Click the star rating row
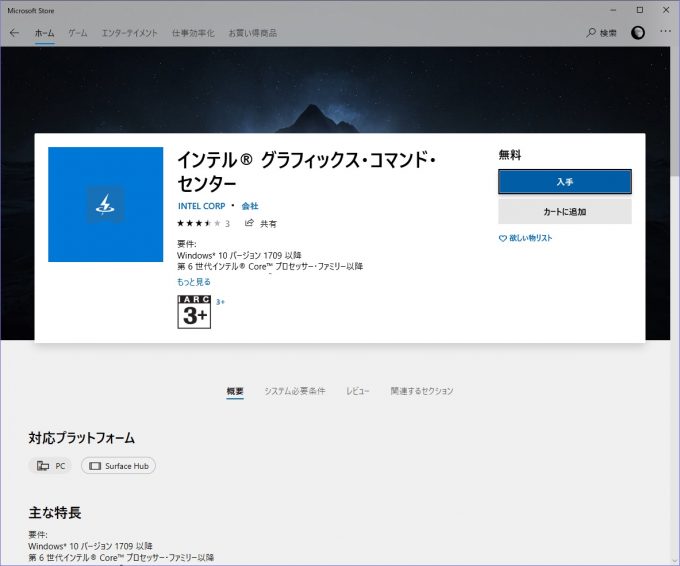The height and width of the screenshot is (566, 680). pyautogui.click(x=199, y=223)
